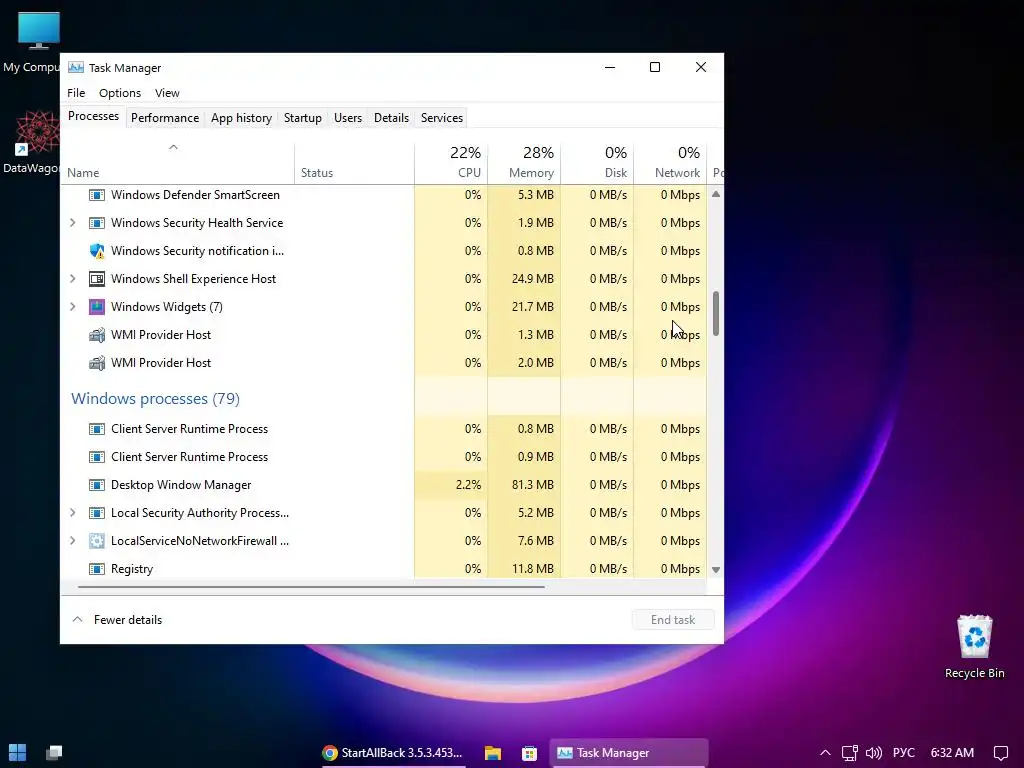This screenshot has width=1024, height=768.
Task: Click the scroll down arrow of process list
Action: 716,569
